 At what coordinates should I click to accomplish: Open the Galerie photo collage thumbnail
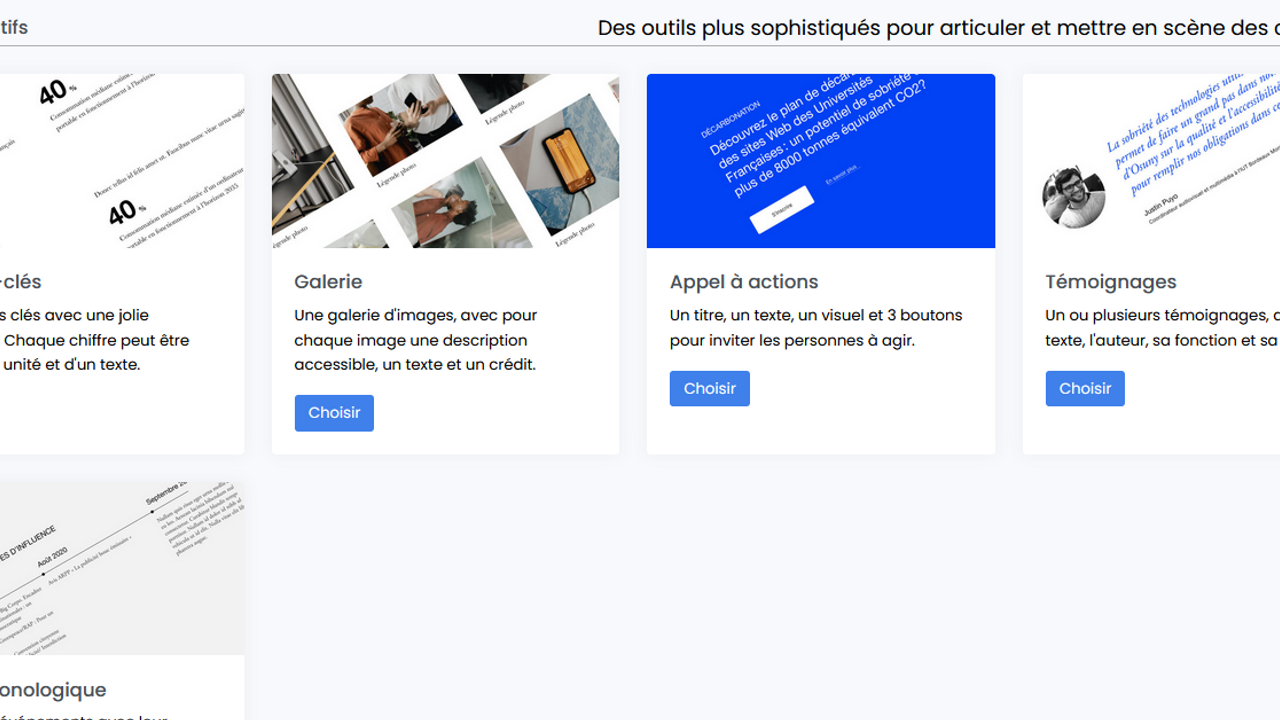[x=445, y=161]
